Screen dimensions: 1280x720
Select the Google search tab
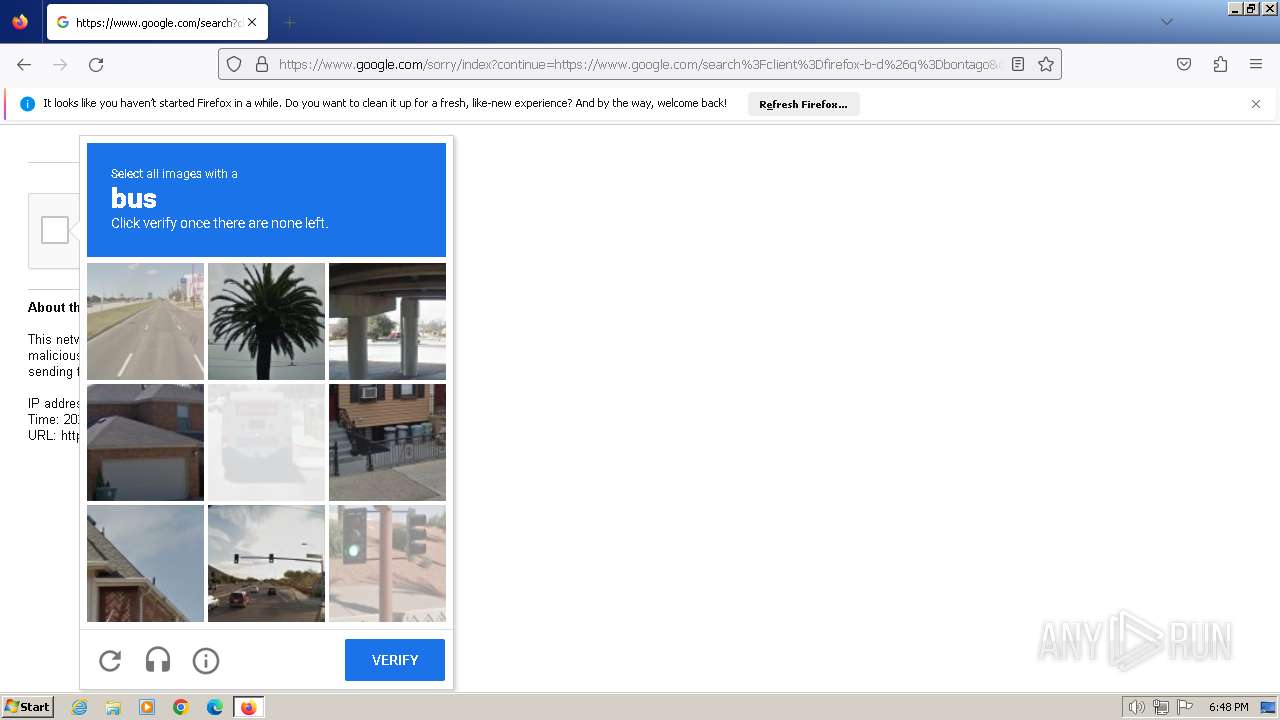pos(157,22)
